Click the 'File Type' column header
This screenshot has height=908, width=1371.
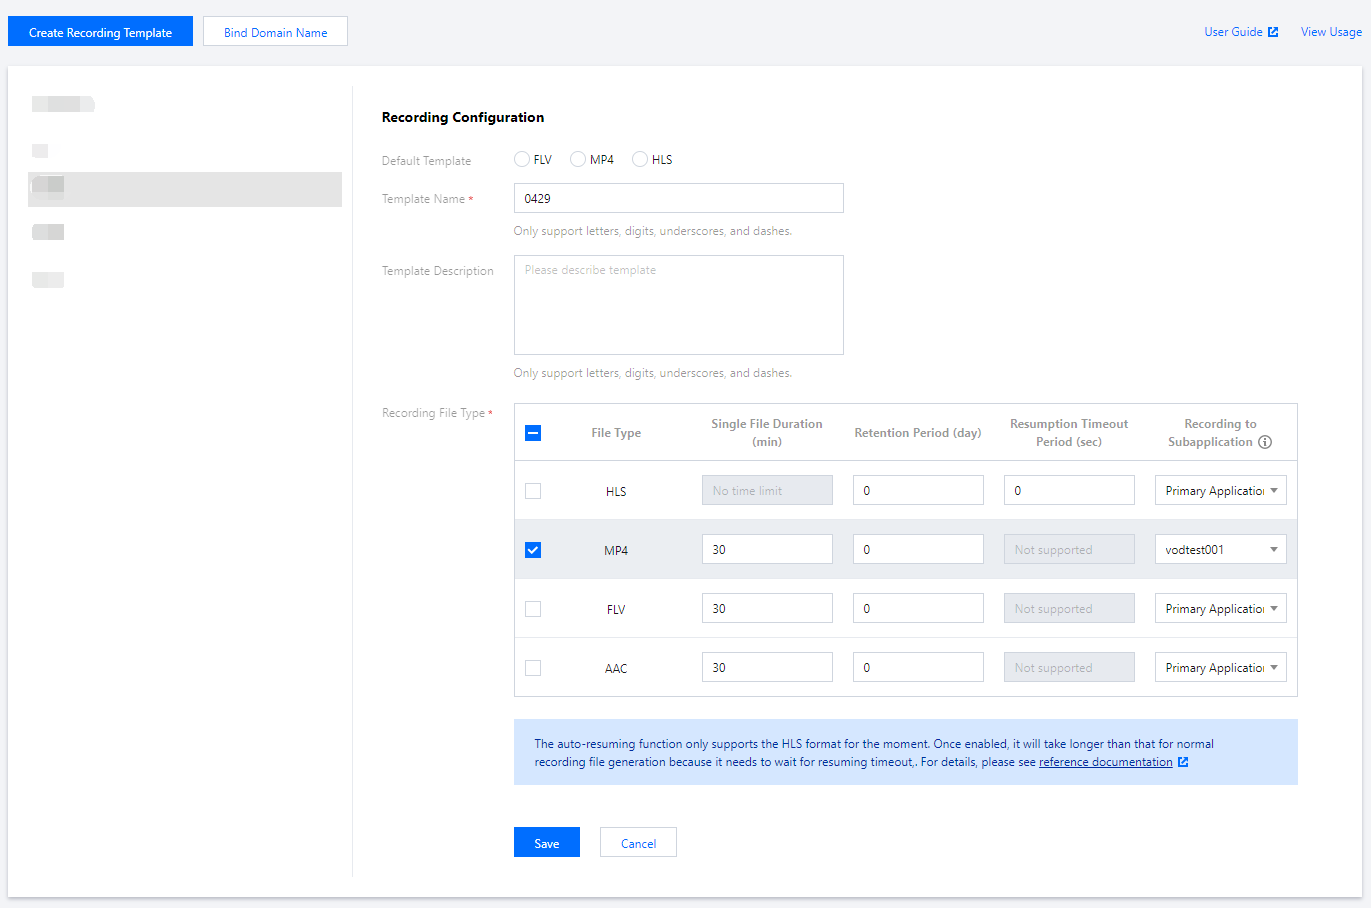(616, 433)
